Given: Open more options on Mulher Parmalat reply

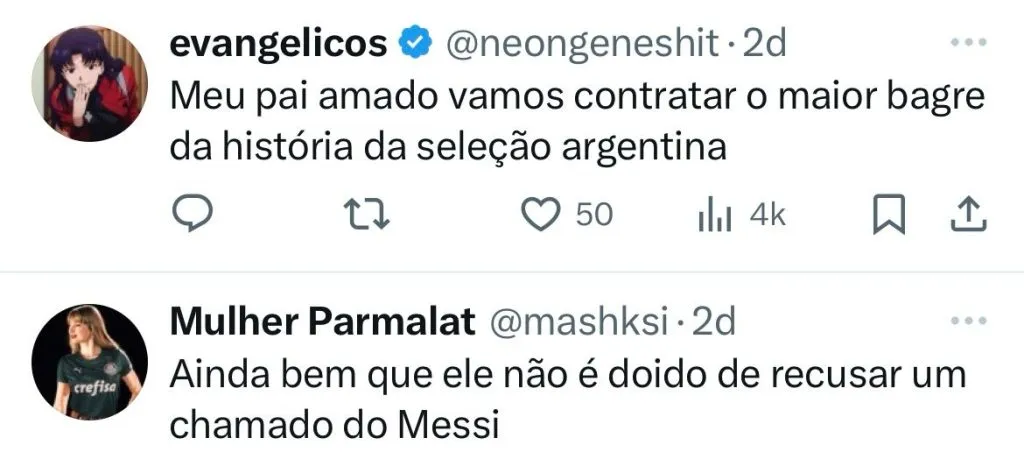Looking at the screenshot, I should pyautogui.click(x=967, y=321).
